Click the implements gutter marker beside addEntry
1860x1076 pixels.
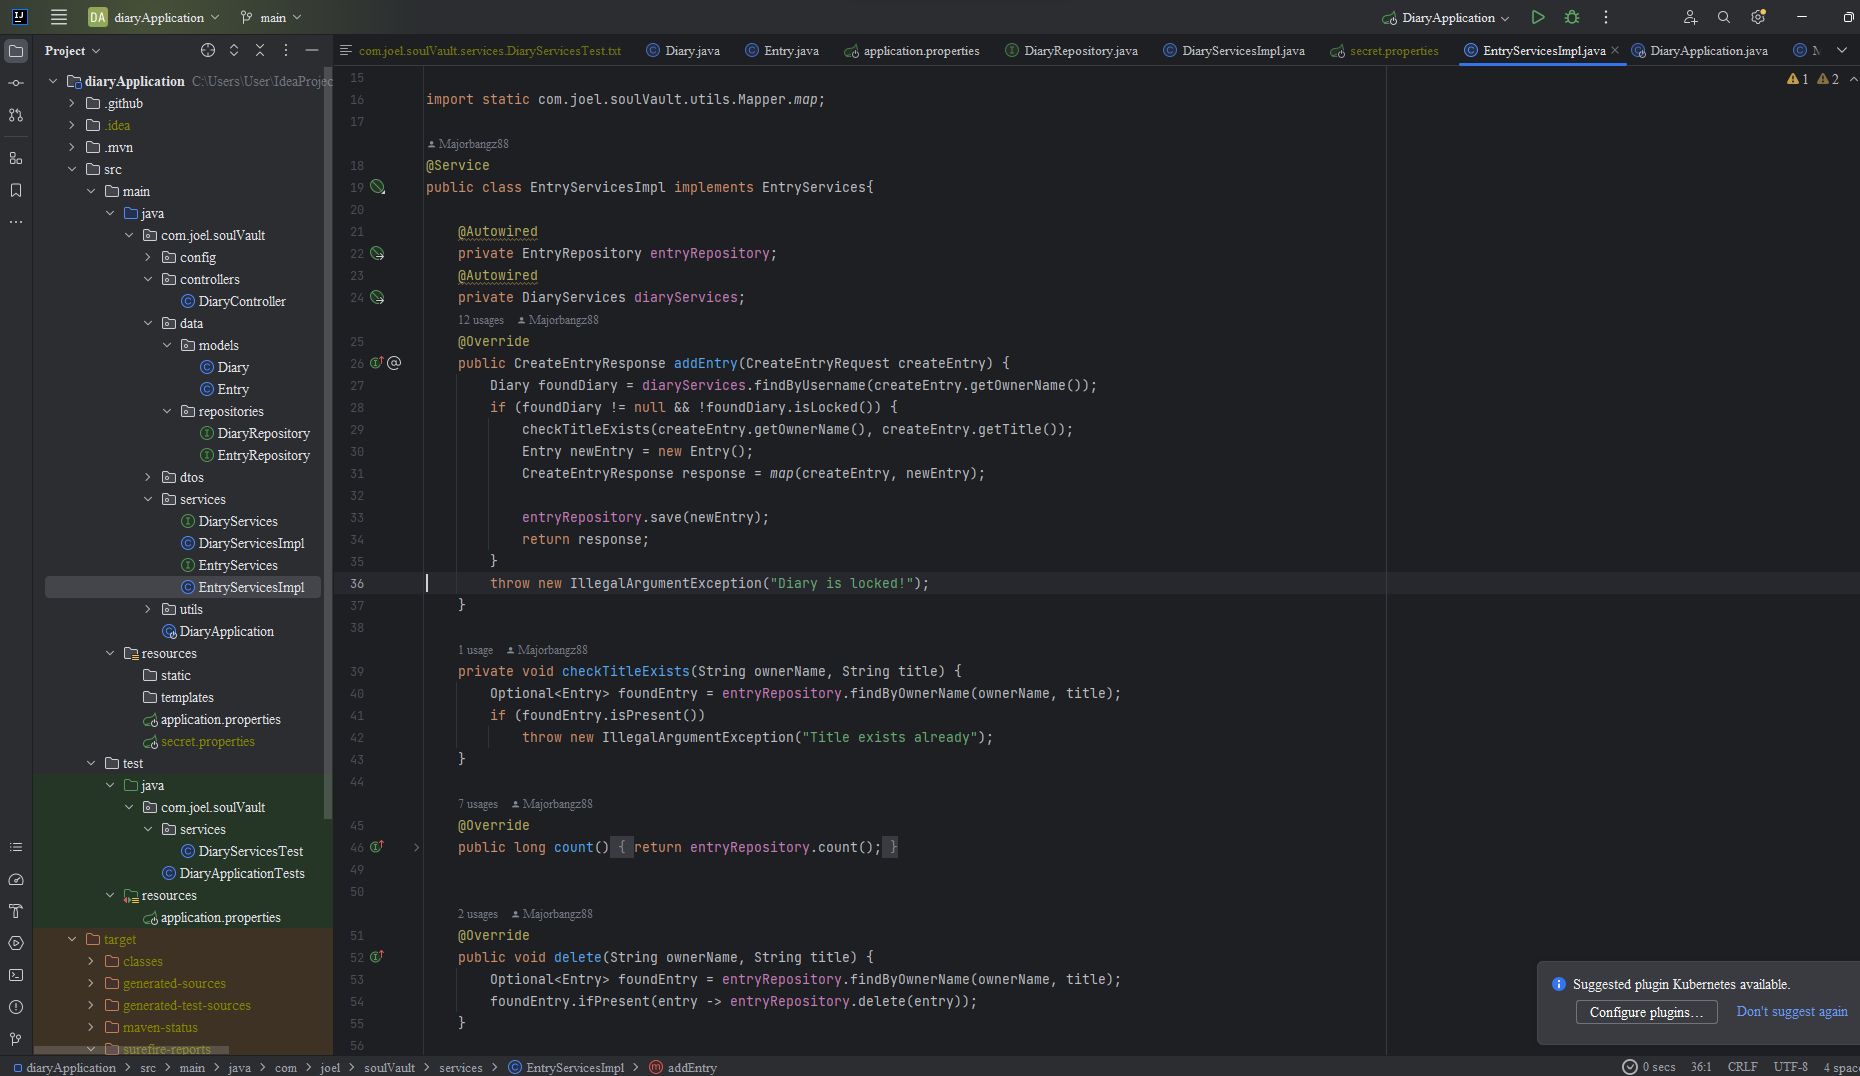[x=377, y=363]
